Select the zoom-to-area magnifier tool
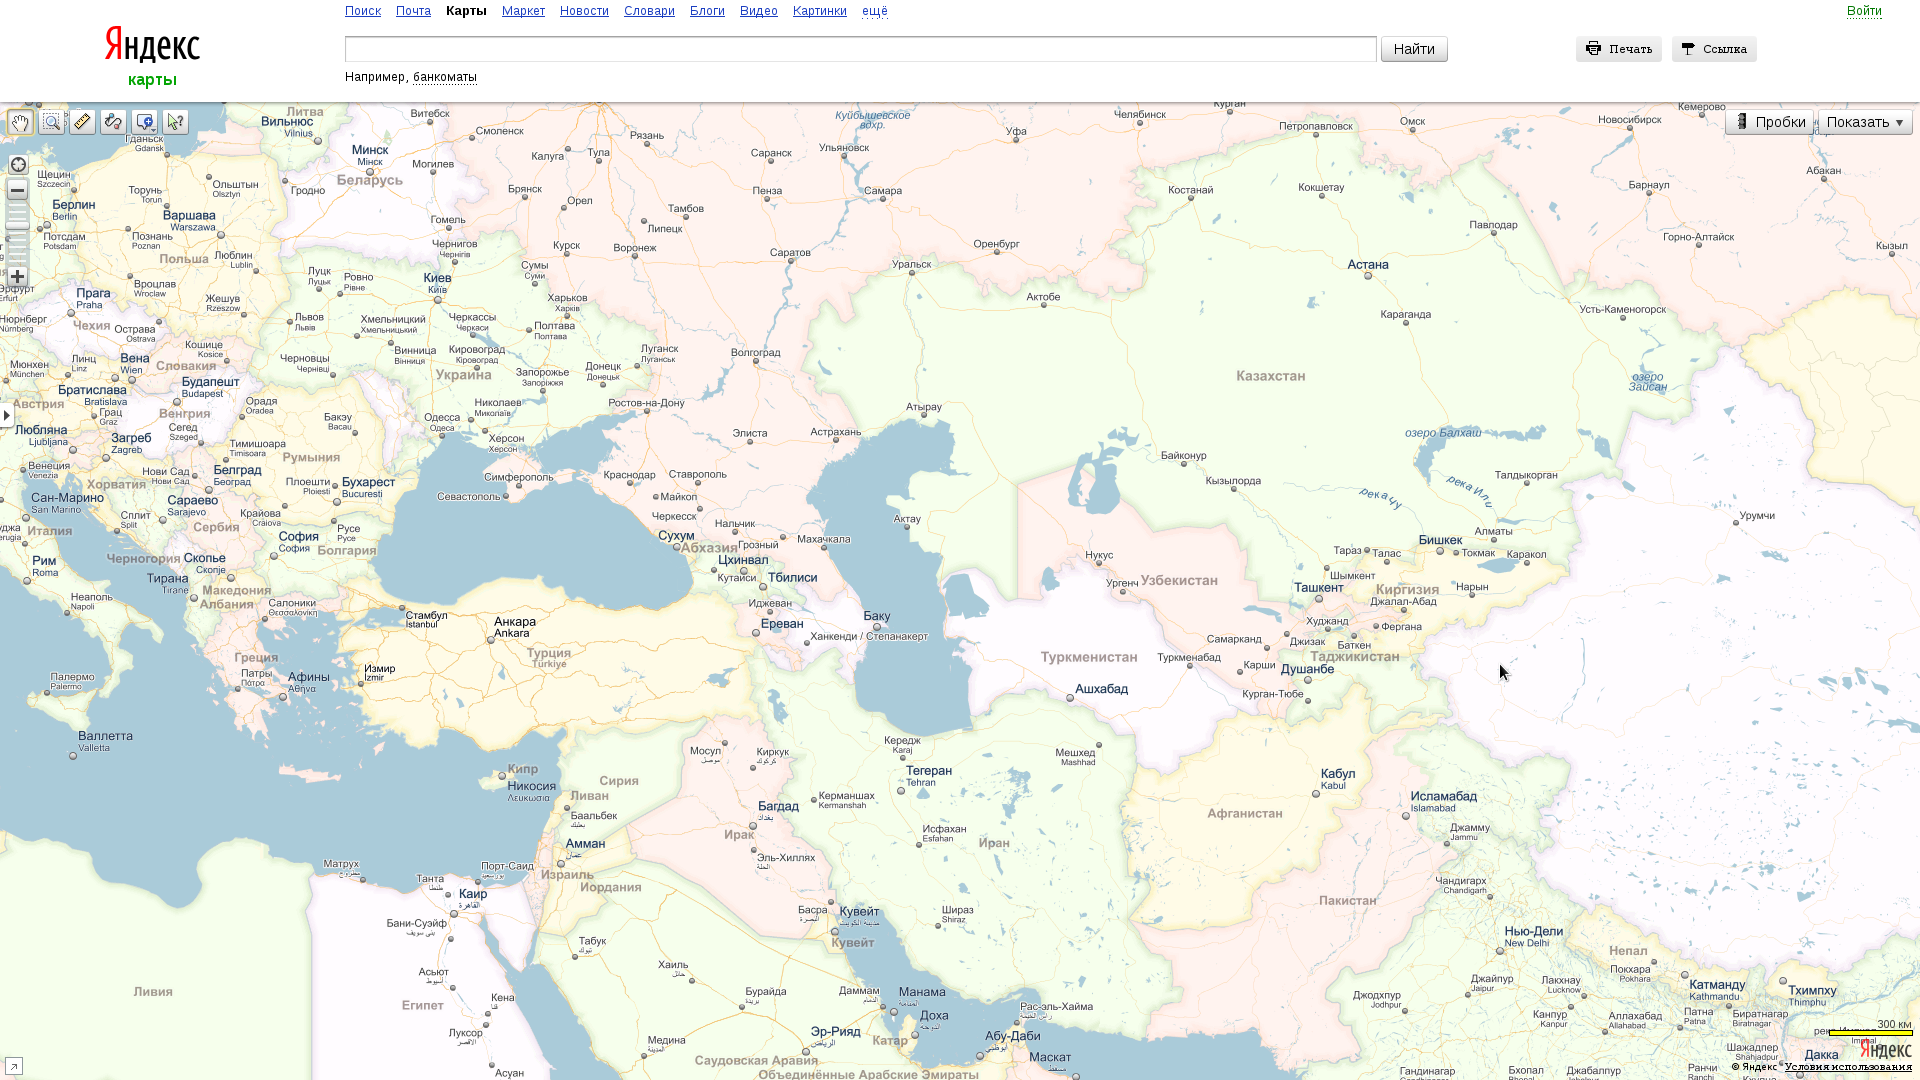This screenshot has height=1080, width=1920. pyautogui.click(x=52, y=122)
